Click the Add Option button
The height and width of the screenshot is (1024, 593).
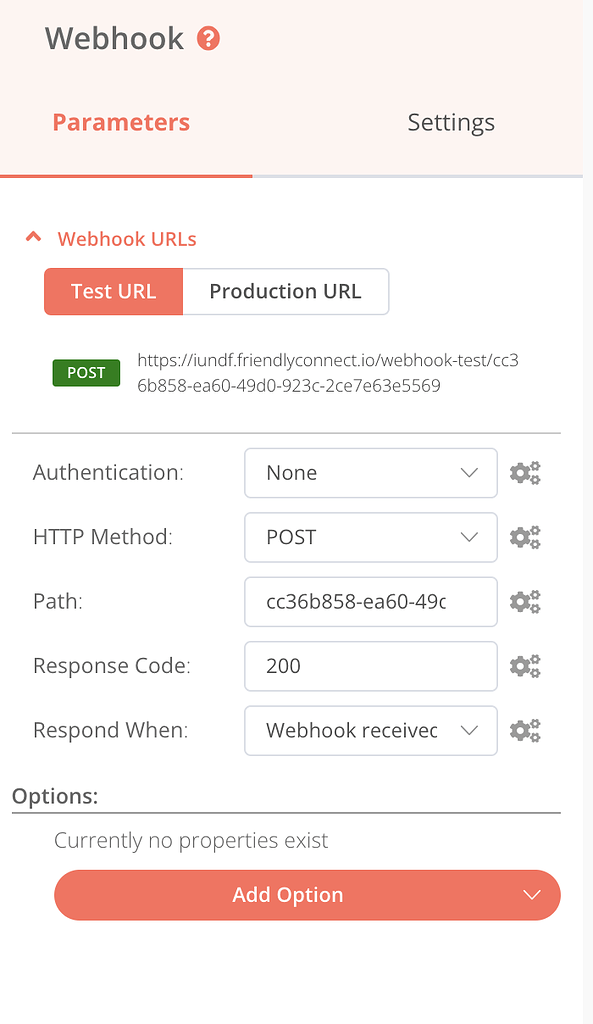tap(288, 894)
